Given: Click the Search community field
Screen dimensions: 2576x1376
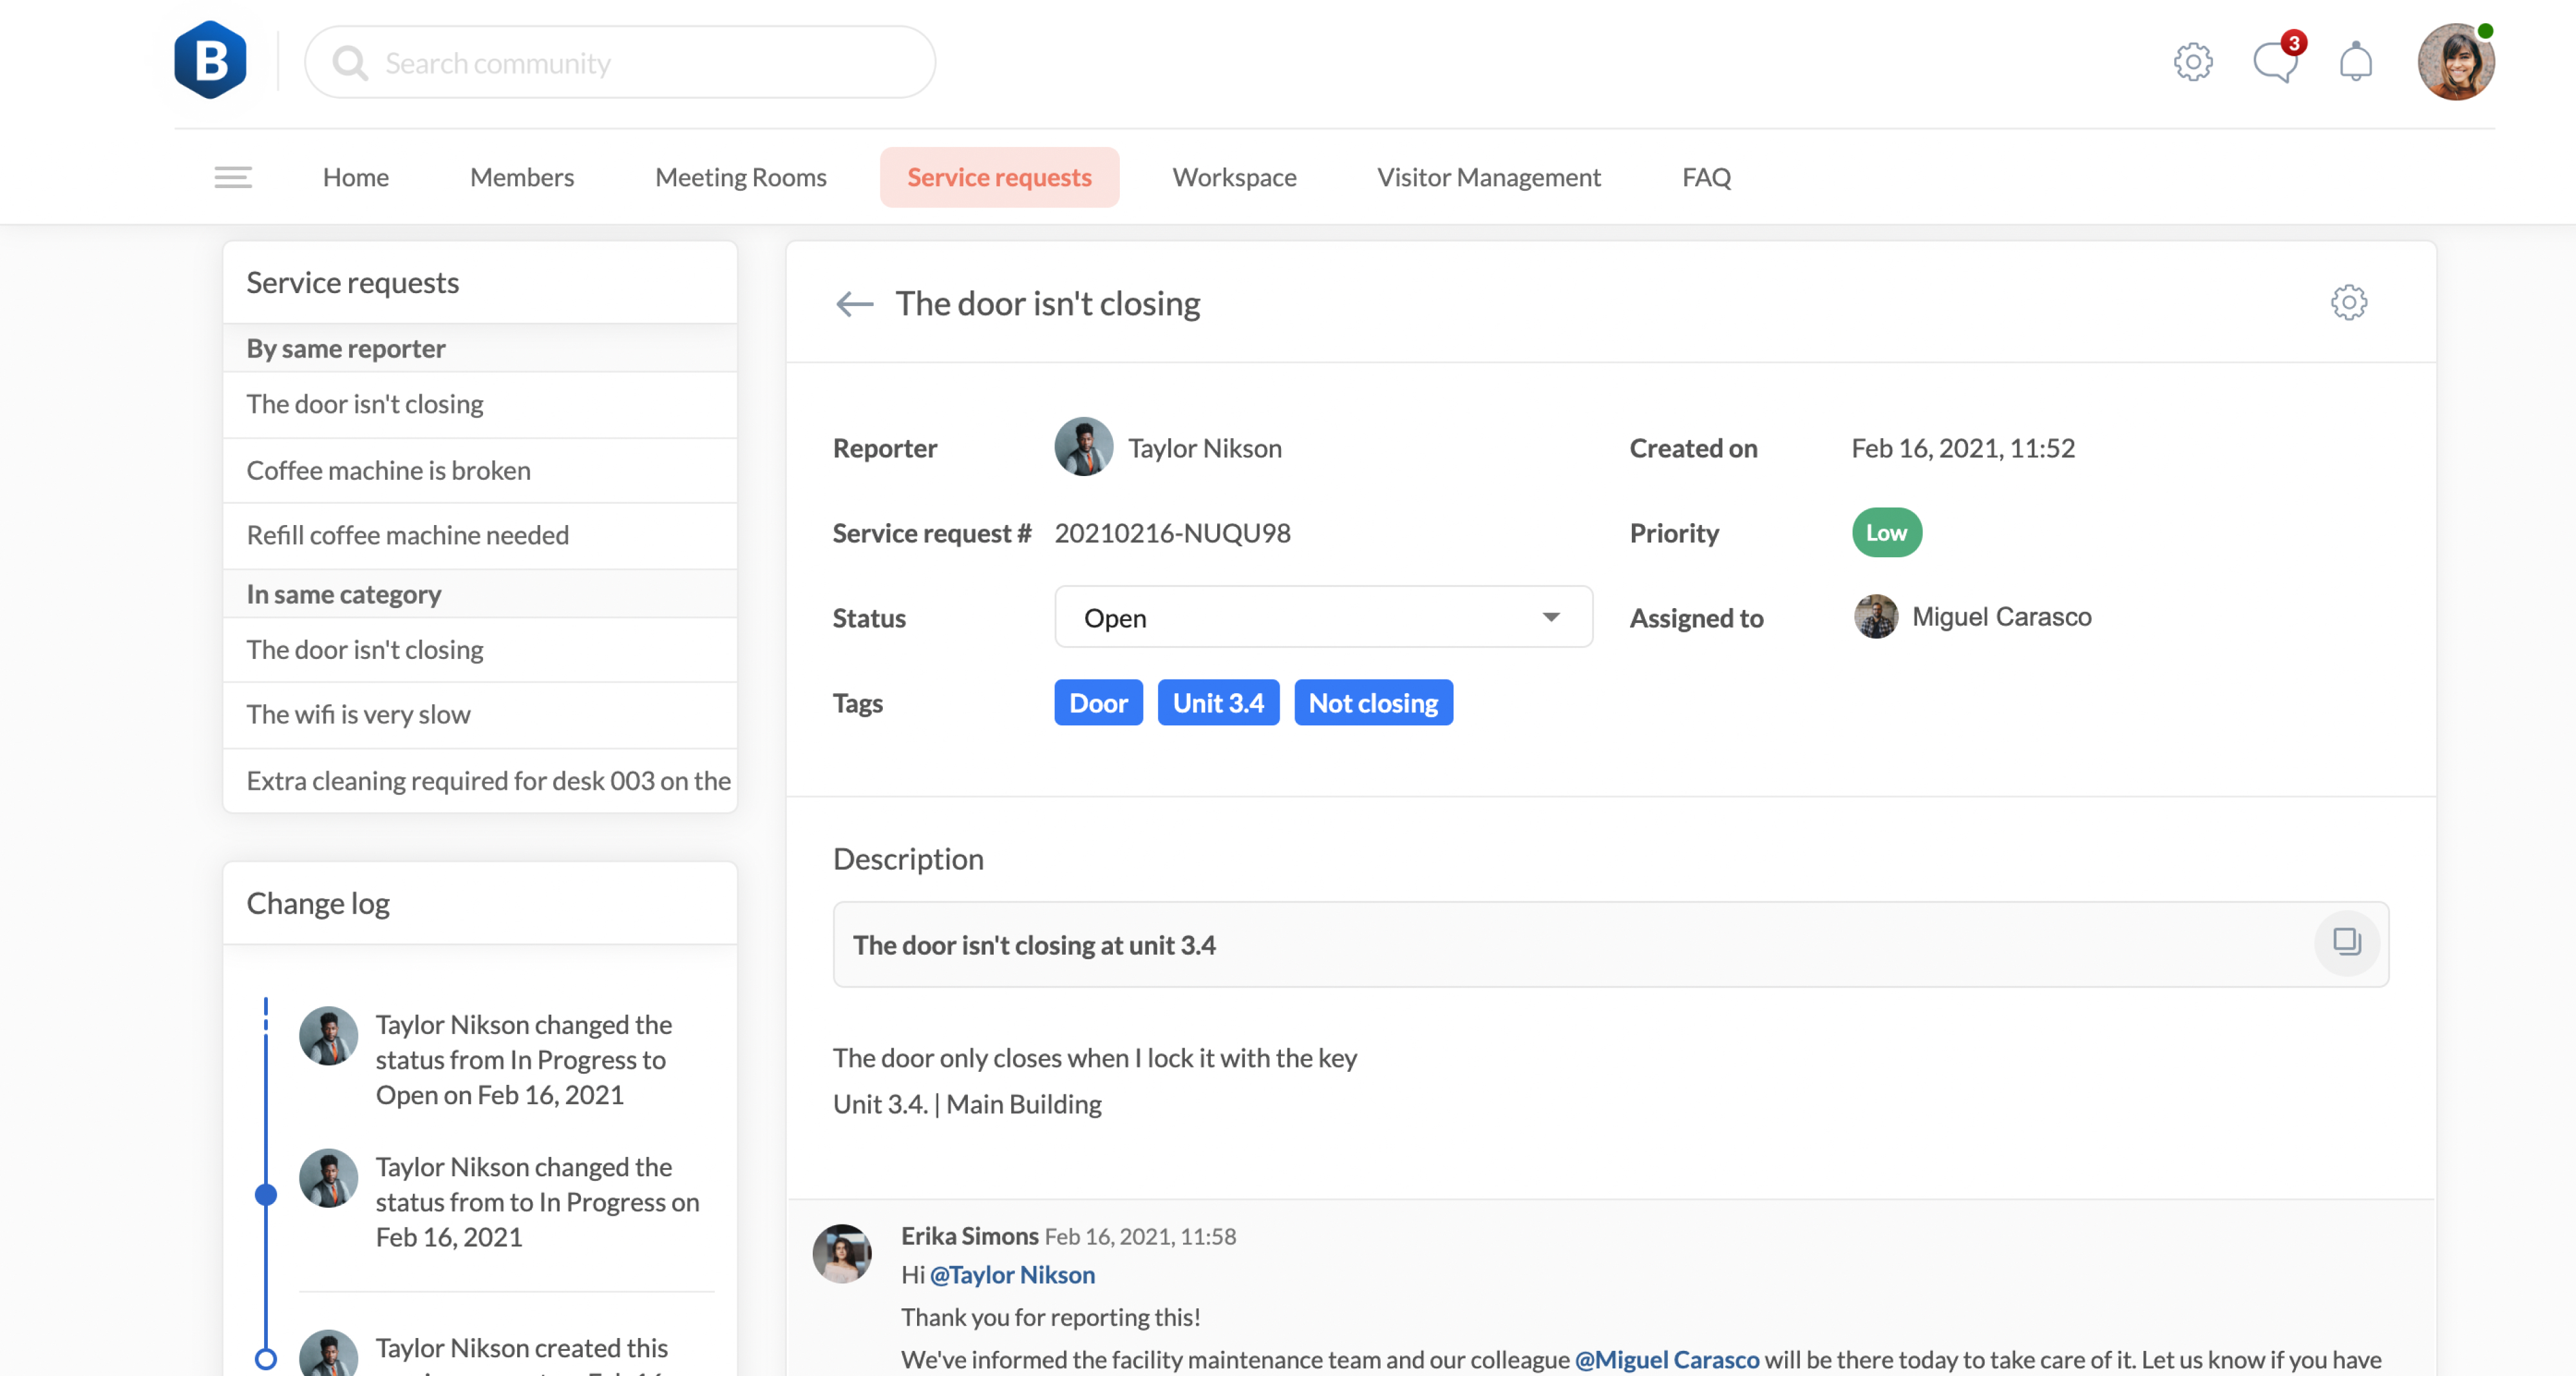Looking at the screenshot, I should point(640,63).
